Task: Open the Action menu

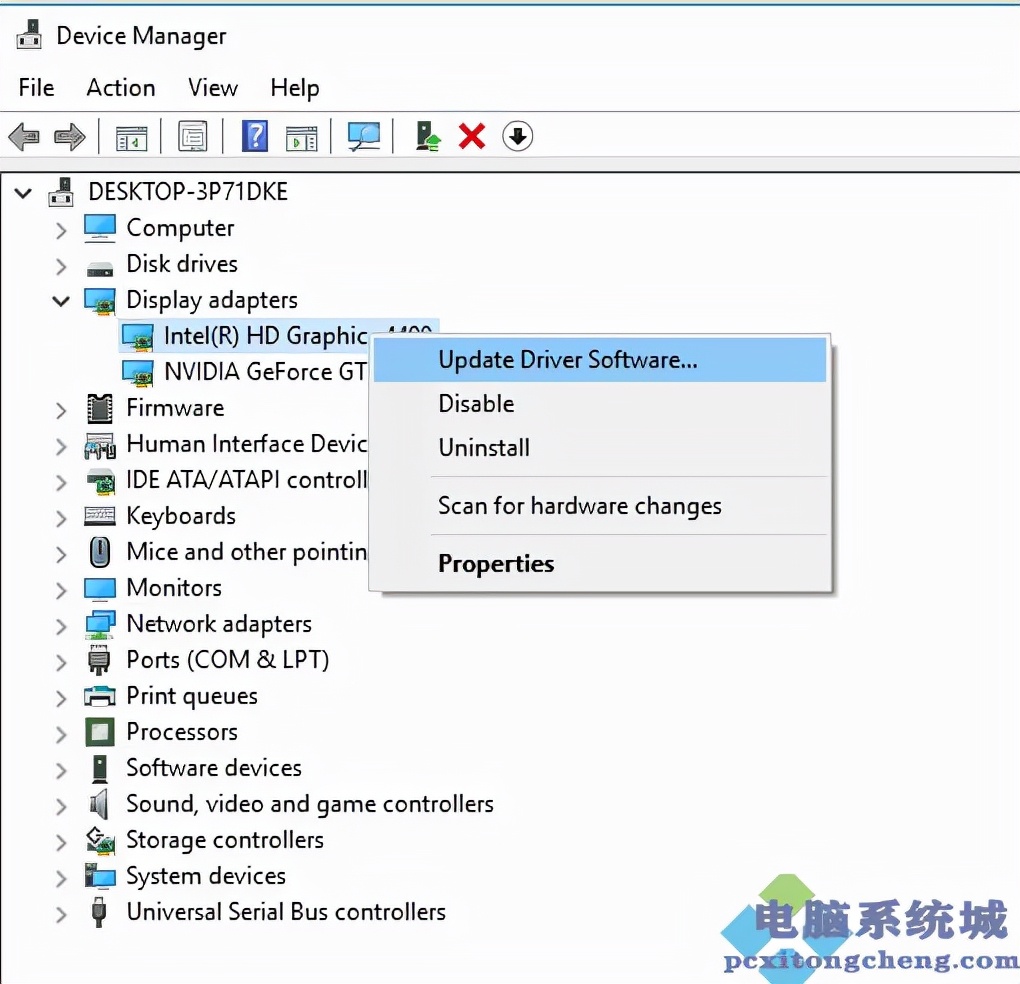Action: click(120, 88)
